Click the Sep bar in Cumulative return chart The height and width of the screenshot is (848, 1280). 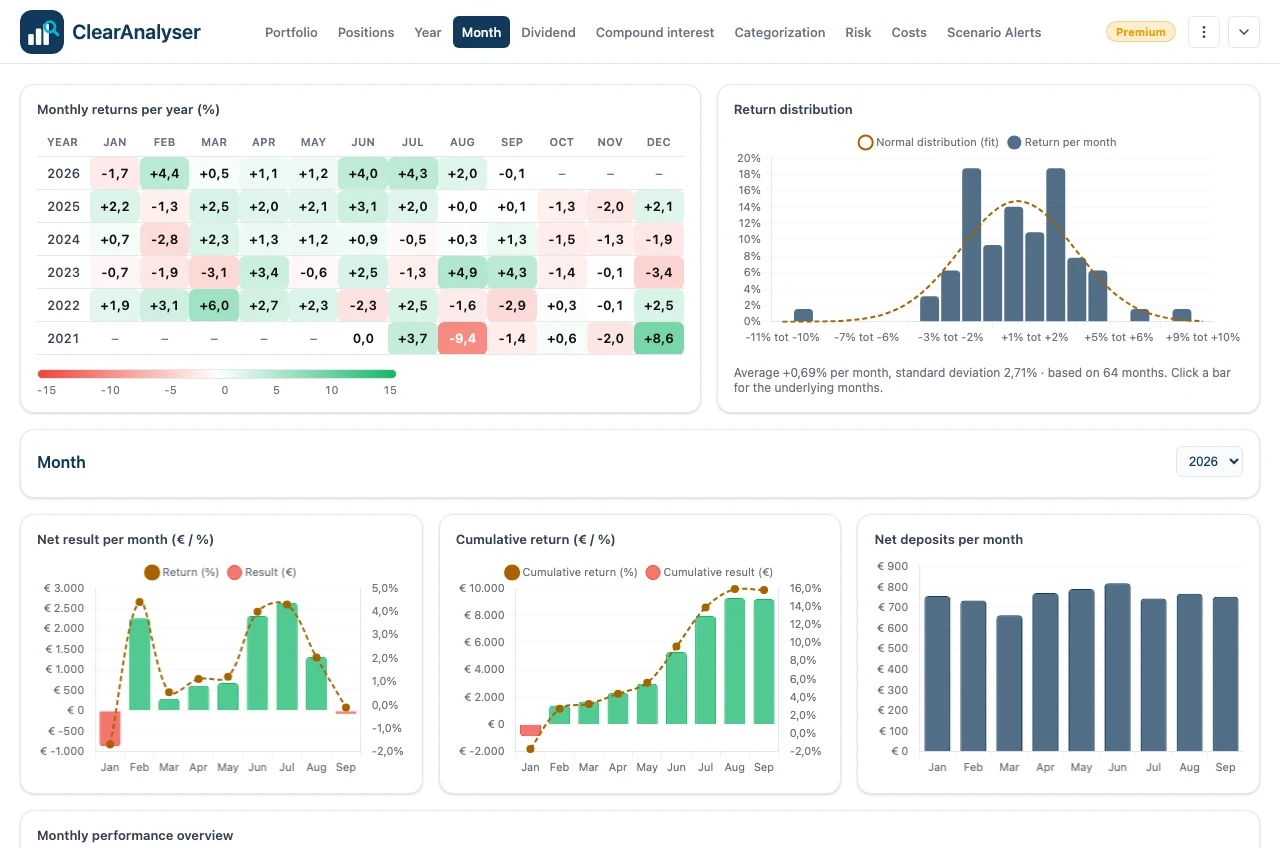pos(764,661)
